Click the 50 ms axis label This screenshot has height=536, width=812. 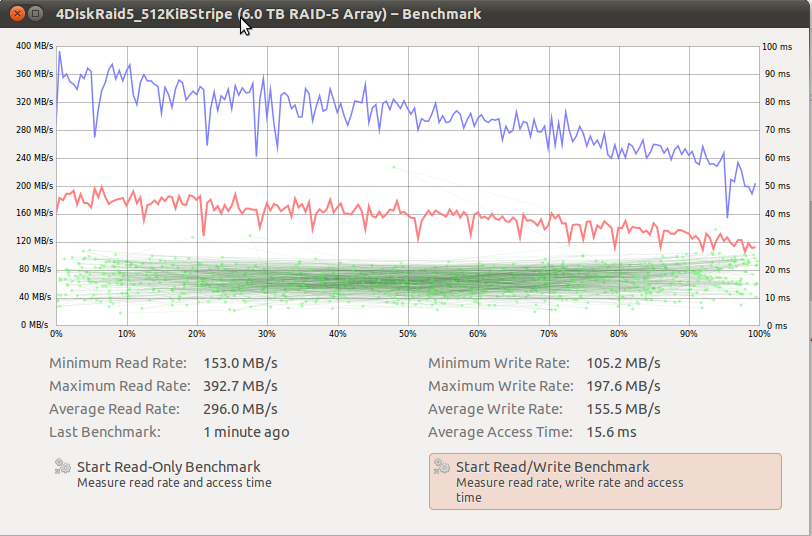[x=777, y=185]
